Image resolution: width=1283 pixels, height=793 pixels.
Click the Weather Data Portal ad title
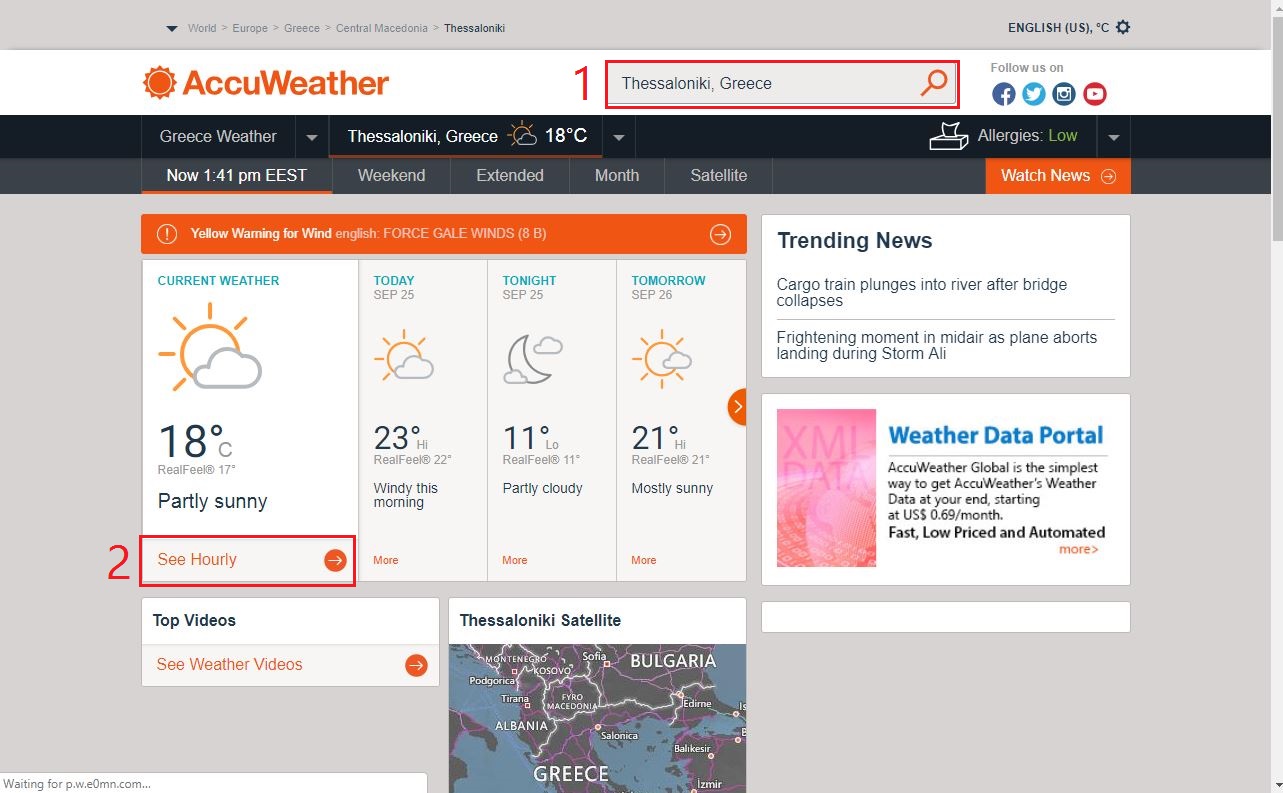pyautogui.click(x=995, y=435)
